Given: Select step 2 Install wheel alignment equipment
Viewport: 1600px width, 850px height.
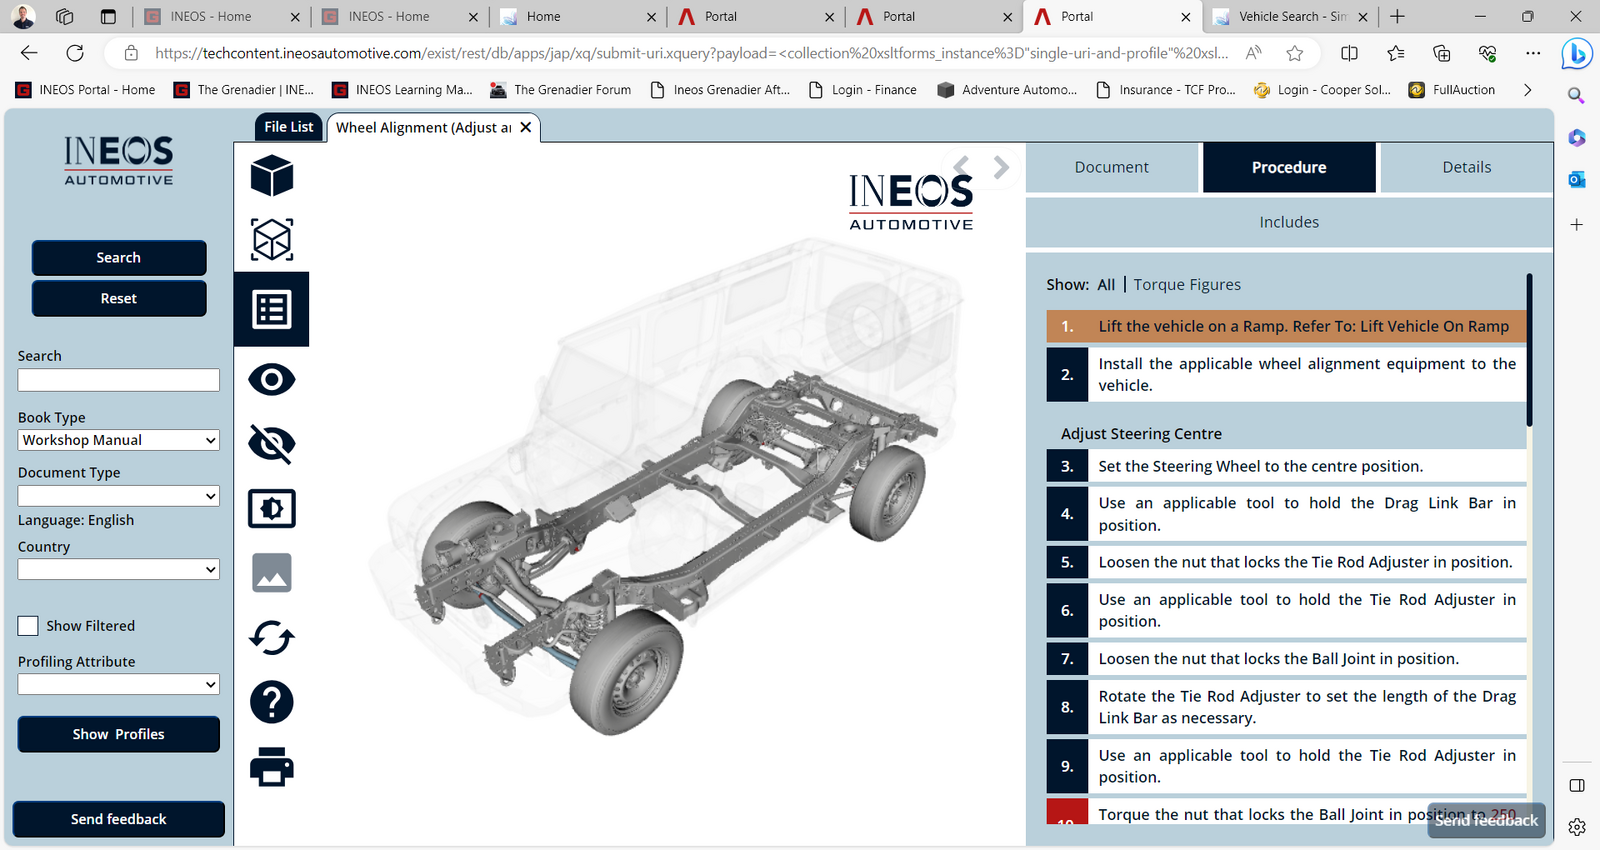Looking at the screenshot, I should [x=1286, y=374].
